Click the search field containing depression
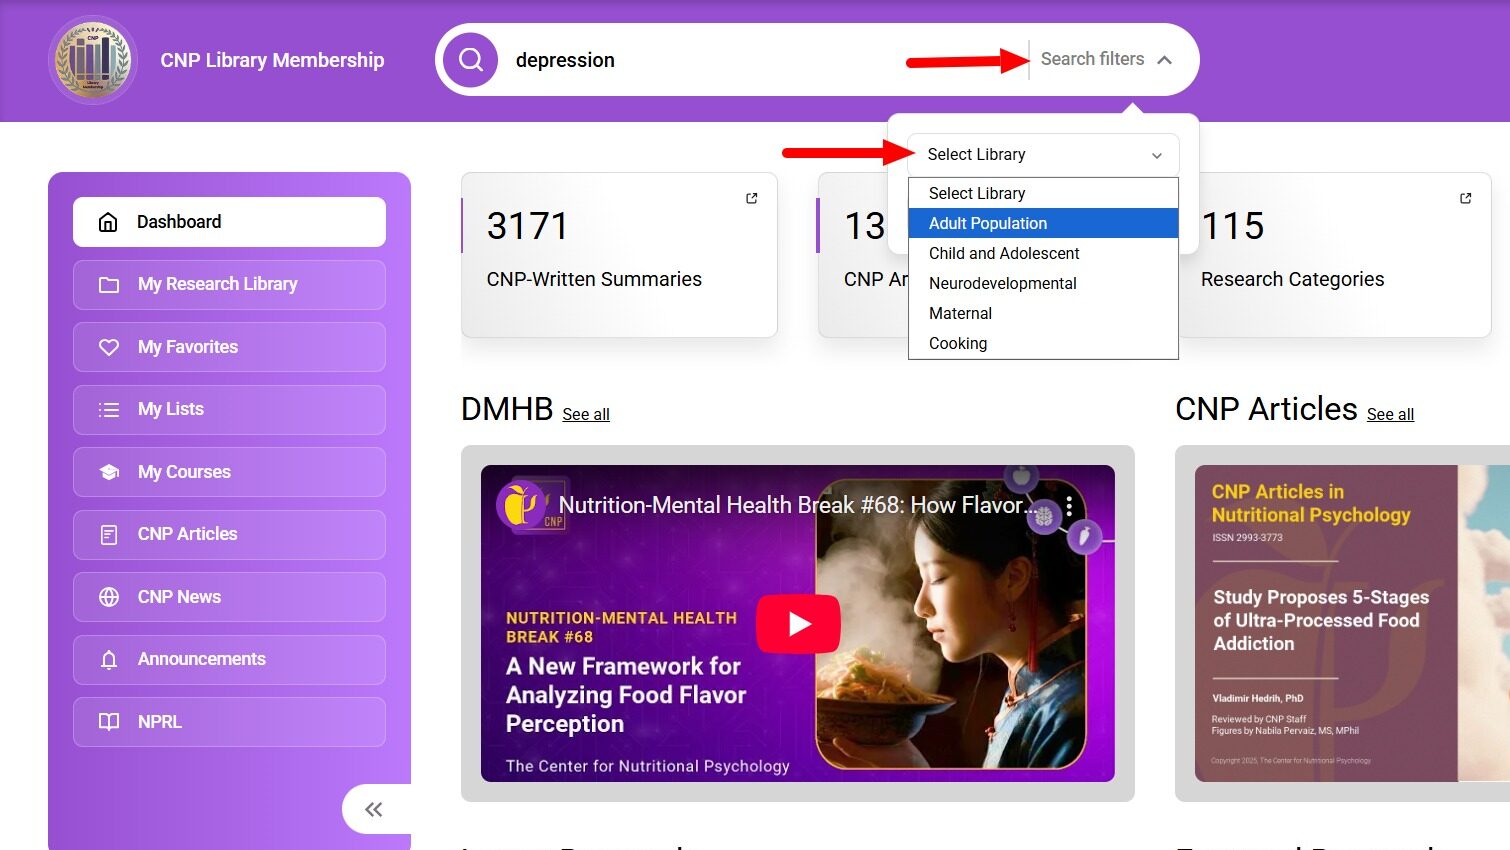The image size is (1510, 850). pos(700,60)
